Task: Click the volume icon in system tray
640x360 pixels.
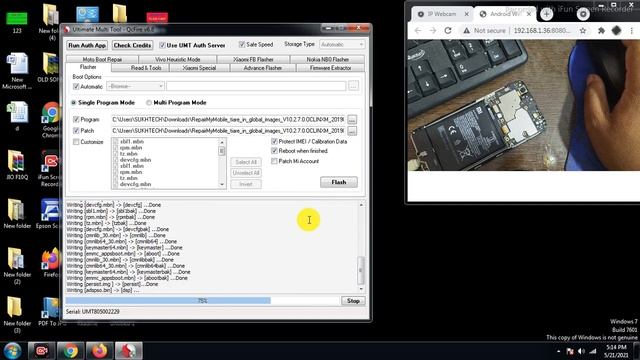Action: [x=582, y=351]
